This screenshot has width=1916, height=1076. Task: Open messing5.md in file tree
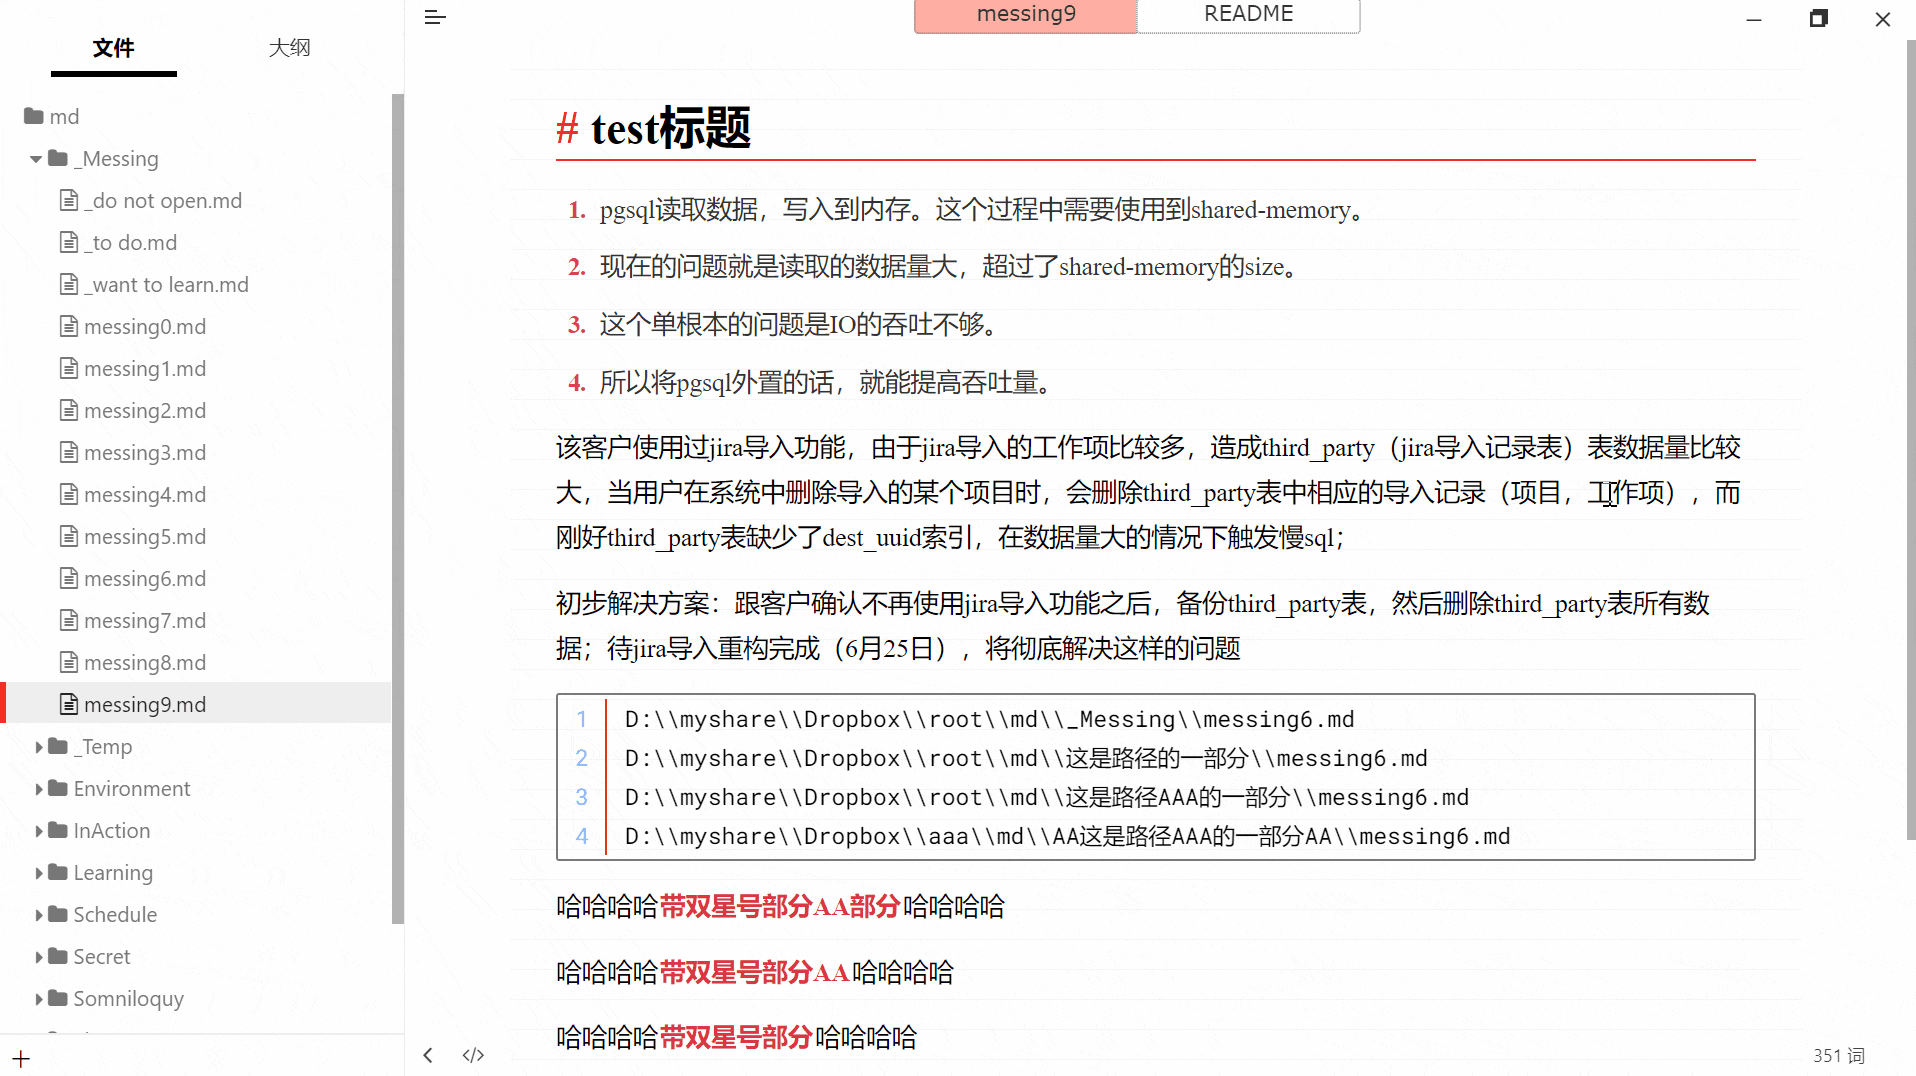click(x=145, y=536)
